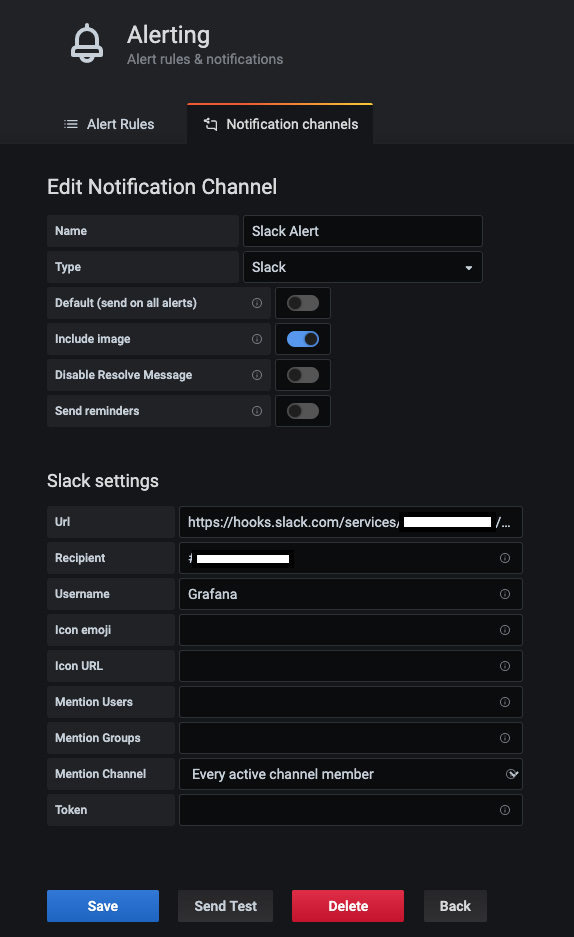Viewport: 574px width, 937px height.
Task: Click the Notification channels tab icon
Action: coord(210,124)
